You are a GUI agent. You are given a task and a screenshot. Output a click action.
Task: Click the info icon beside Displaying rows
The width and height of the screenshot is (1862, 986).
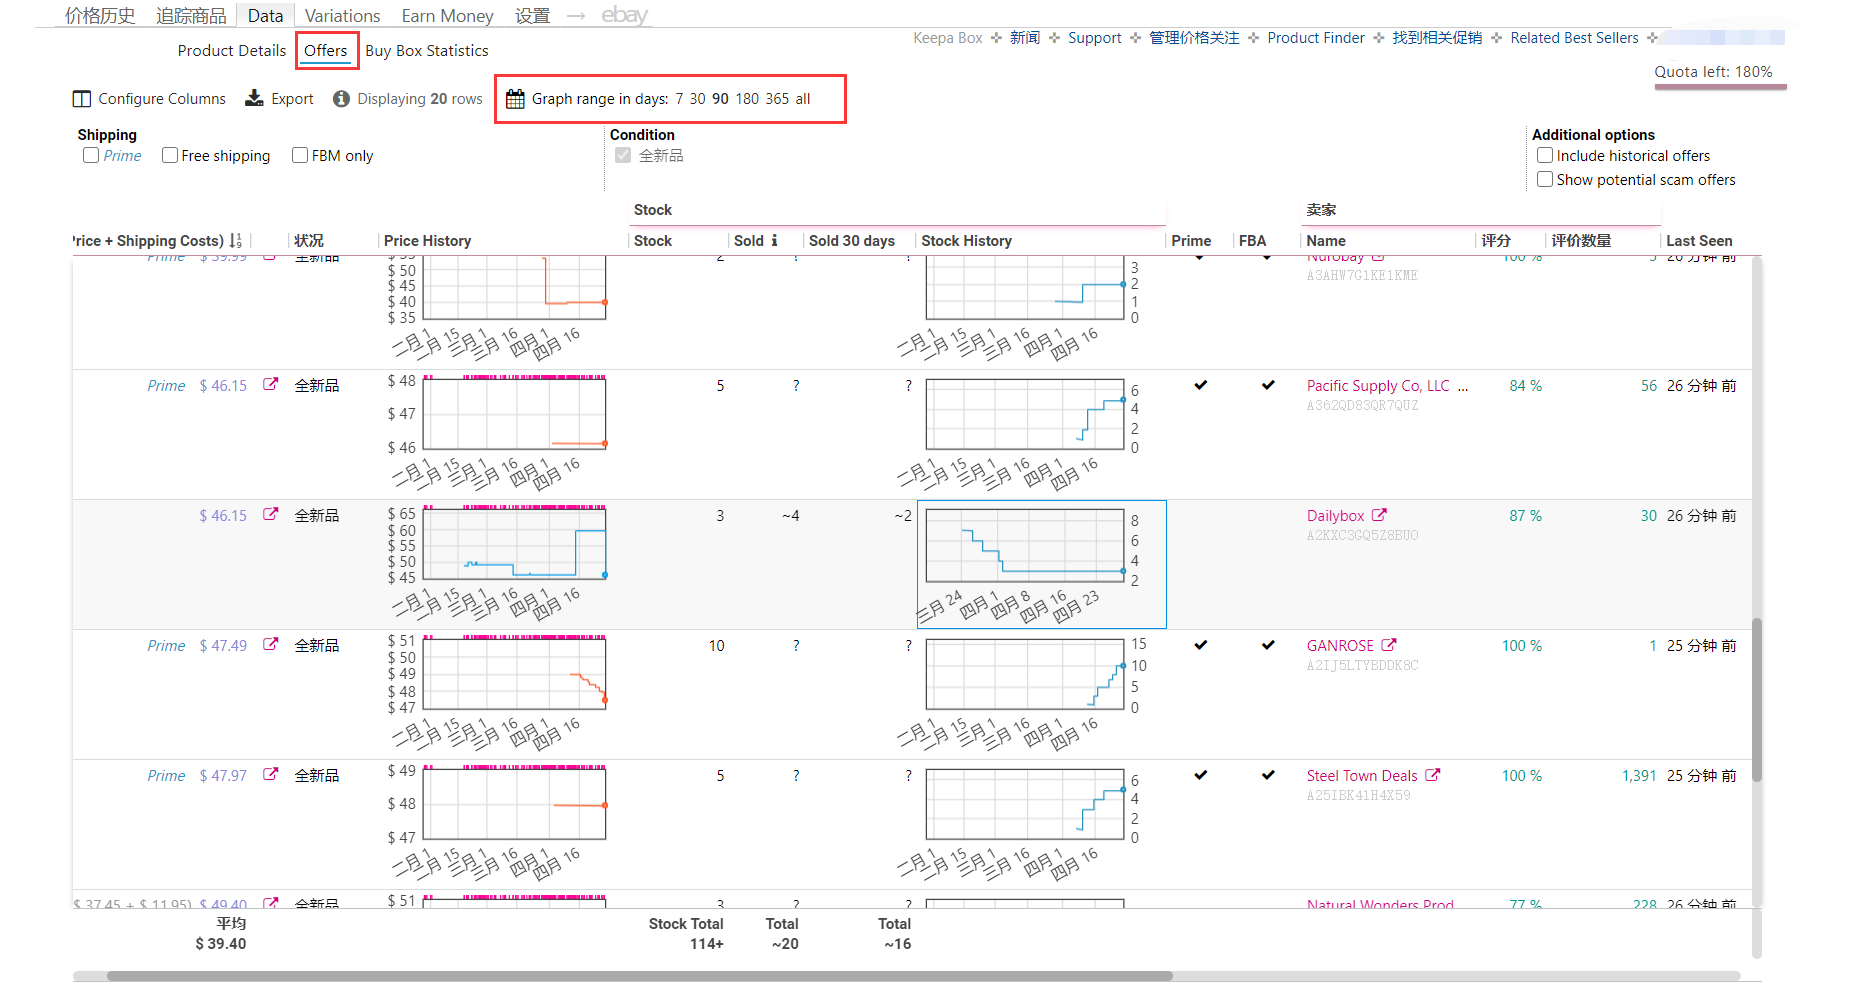[341, 99]
